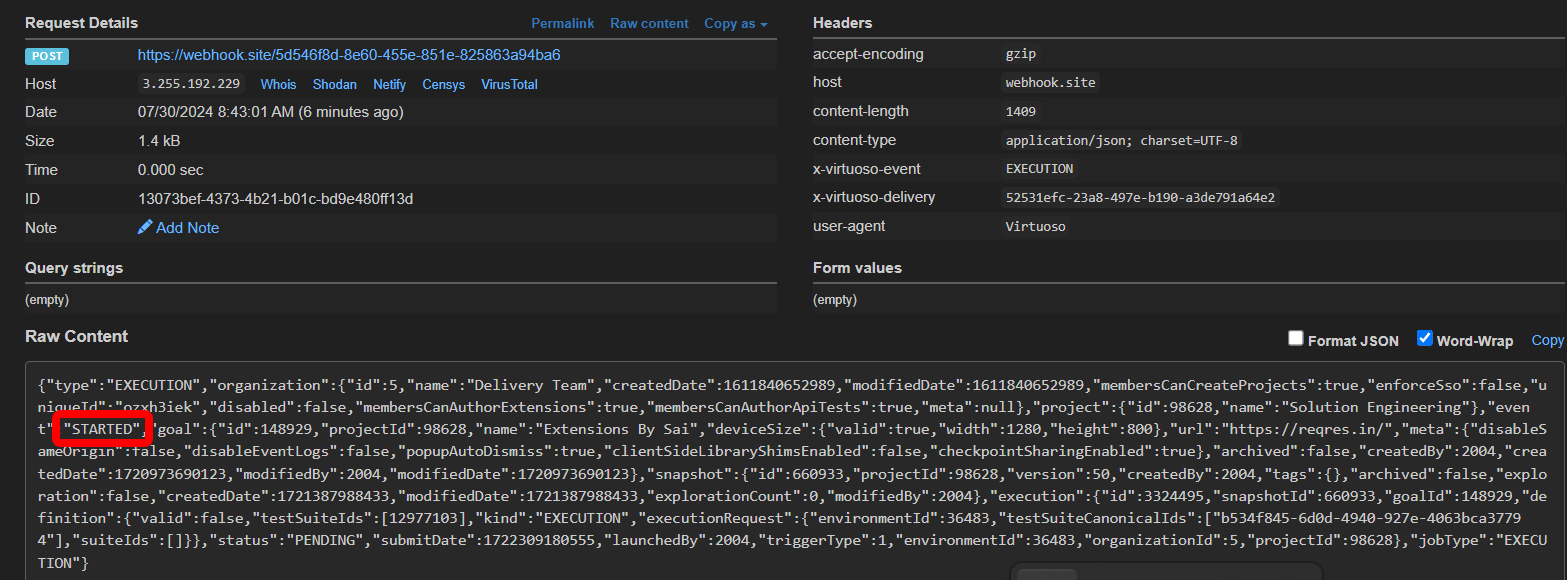Open the webhook.site request URL
The image size is (1567, 580).
[349, 55]
